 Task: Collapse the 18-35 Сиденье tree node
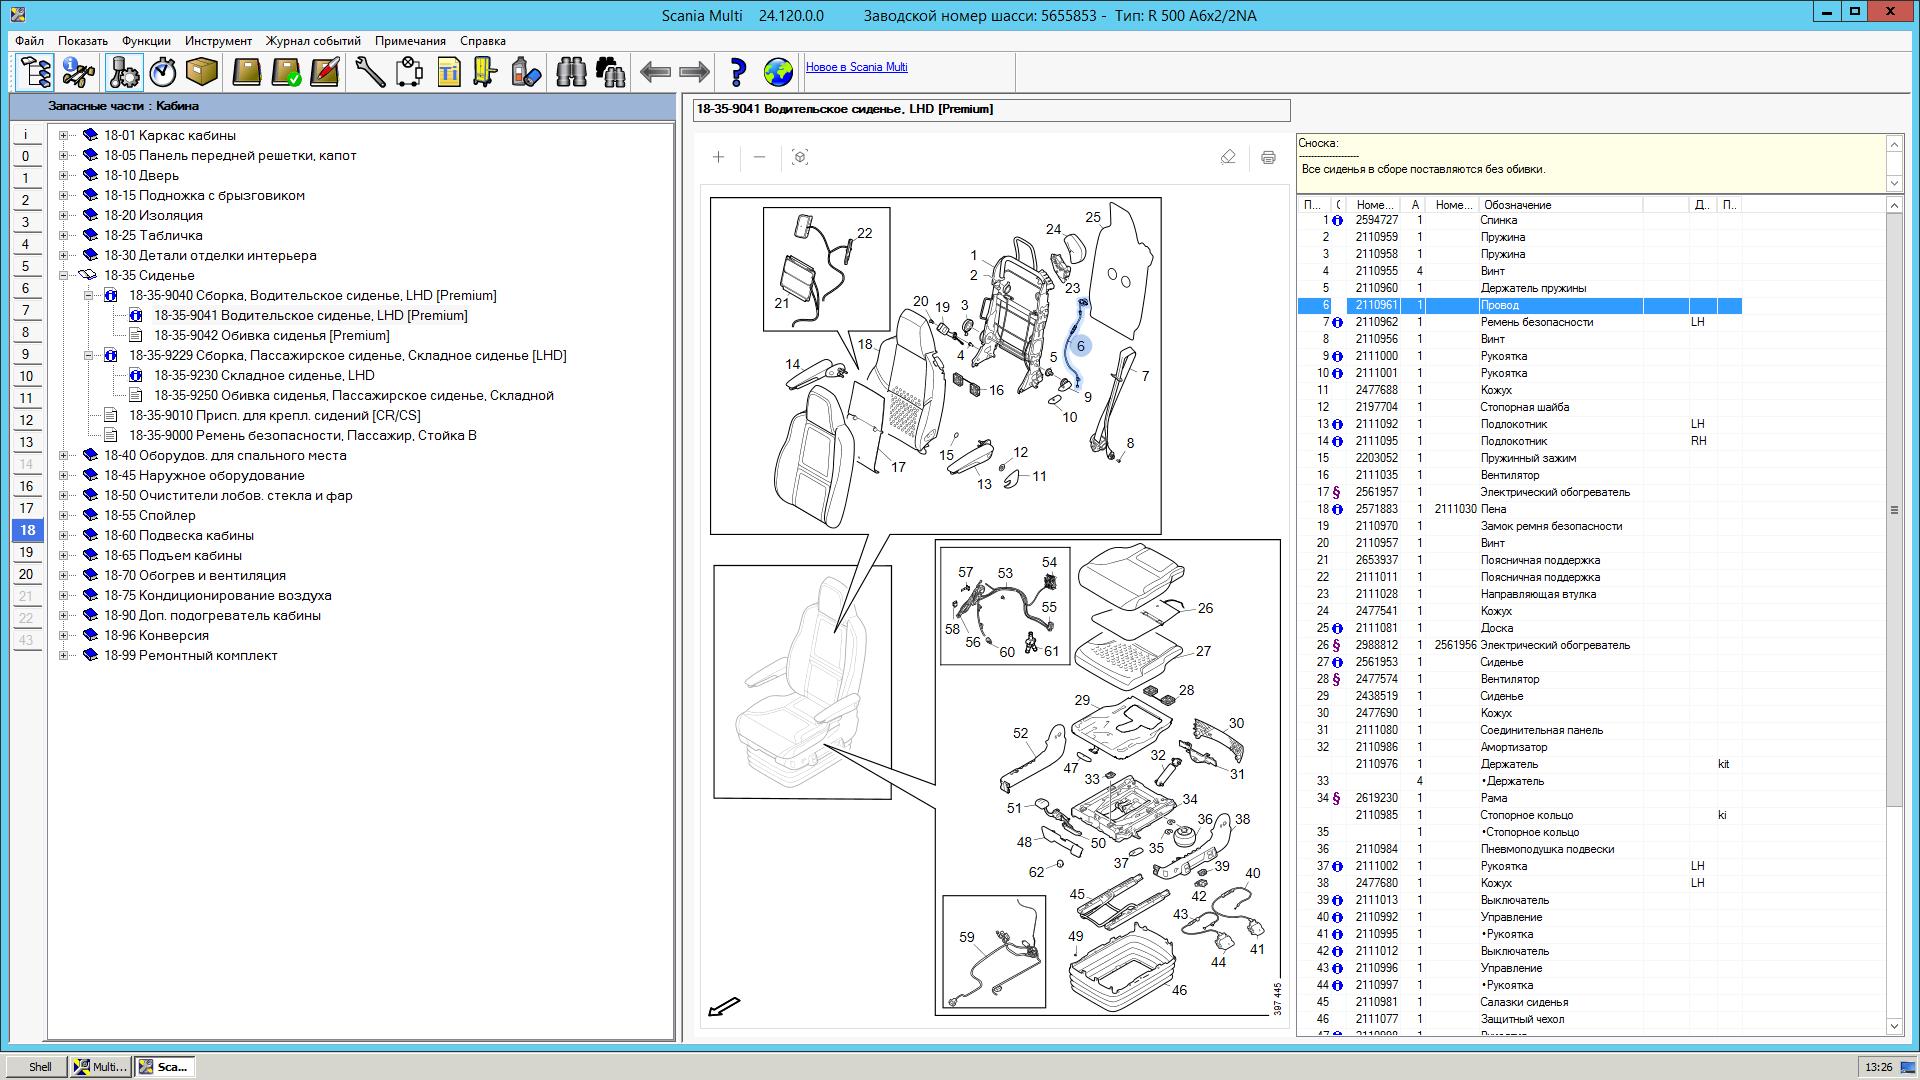64,276
